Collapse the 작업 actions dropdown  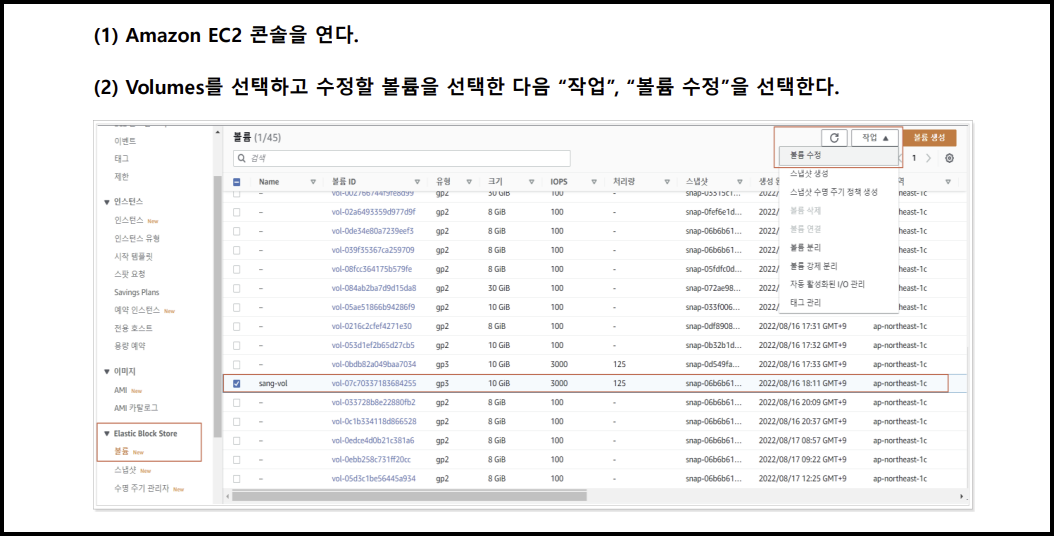(875, 137)
